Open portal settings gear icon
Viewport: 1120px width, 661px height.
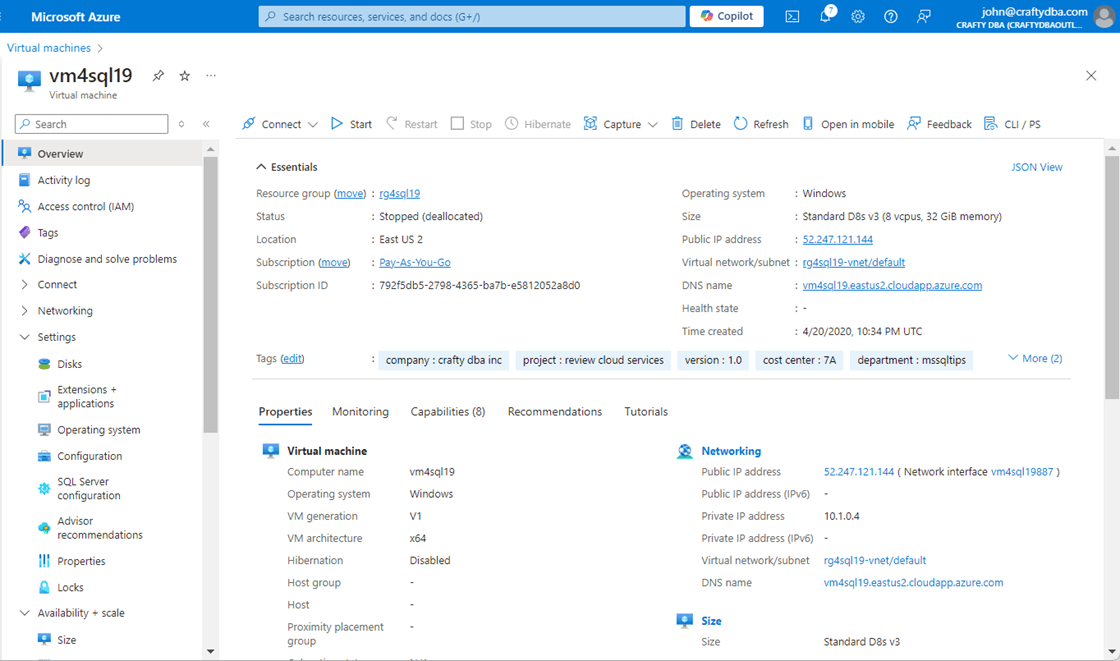click(858, 16)
